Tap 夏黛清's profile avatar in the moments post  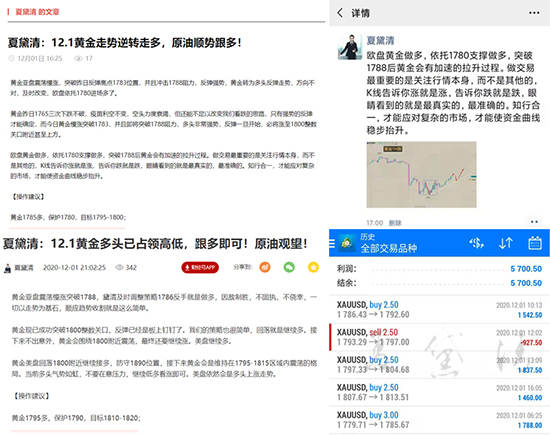(350, 47)
